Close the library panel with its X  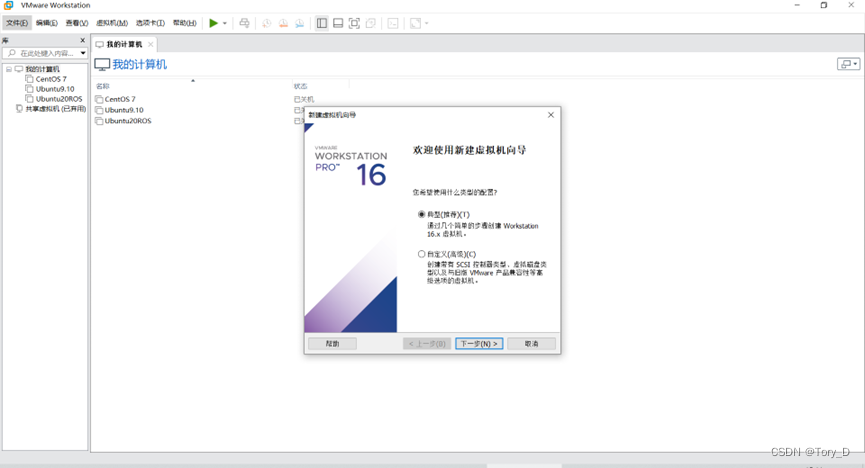click(83, 40)
